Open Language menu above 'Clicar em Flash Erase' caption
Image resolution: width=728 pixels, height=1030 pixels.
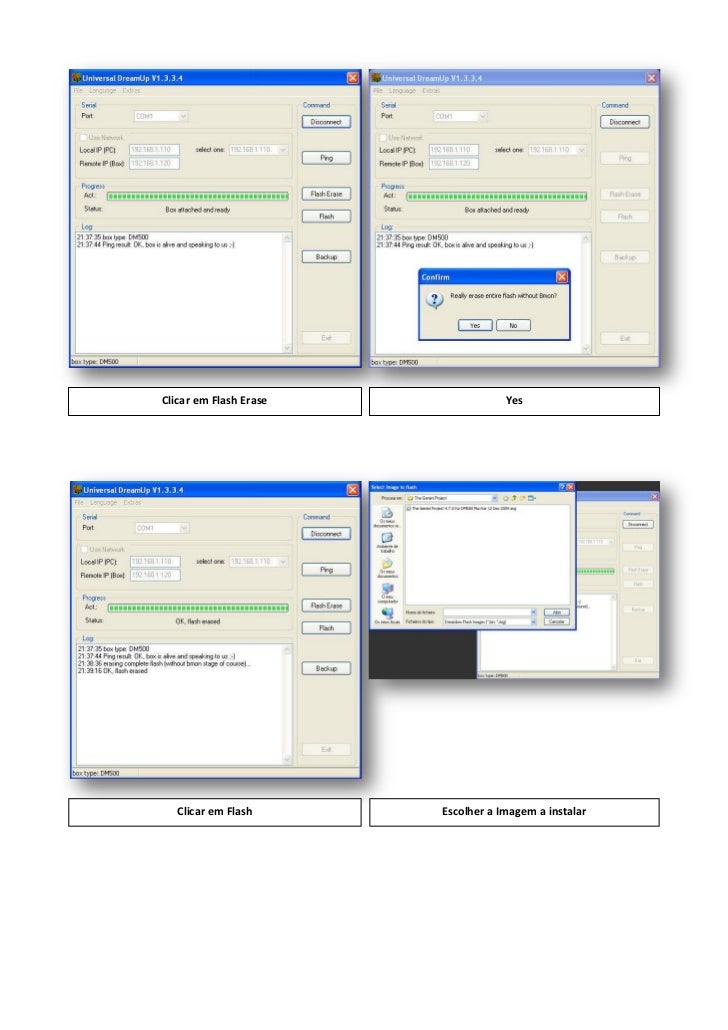[102, 91]
